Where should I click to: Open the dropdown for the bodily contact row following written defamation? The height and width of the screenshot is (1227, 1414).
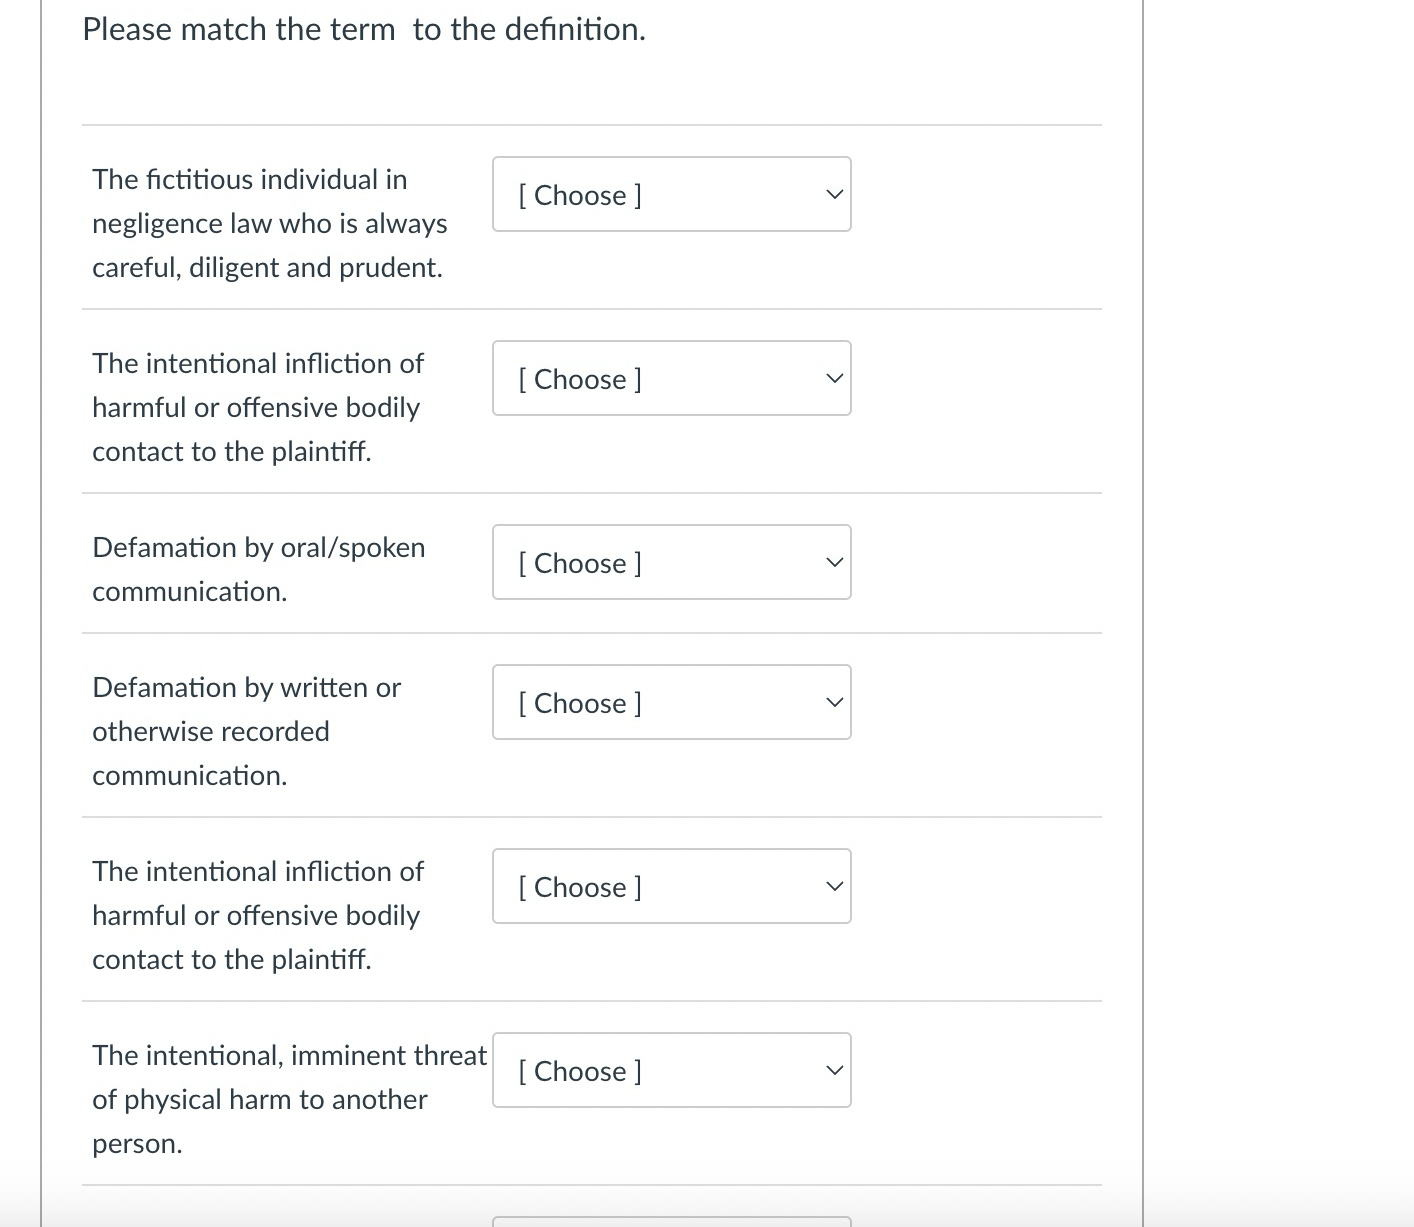(671, 886)
